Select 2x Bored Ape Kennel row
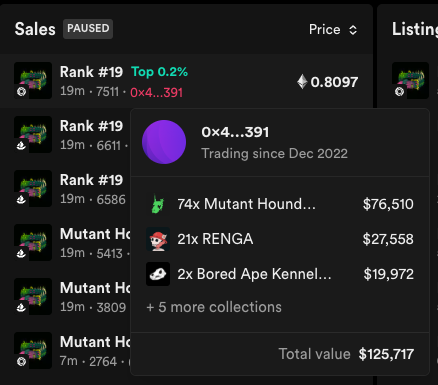Screen dimensions: 438x385 [280, 274]
